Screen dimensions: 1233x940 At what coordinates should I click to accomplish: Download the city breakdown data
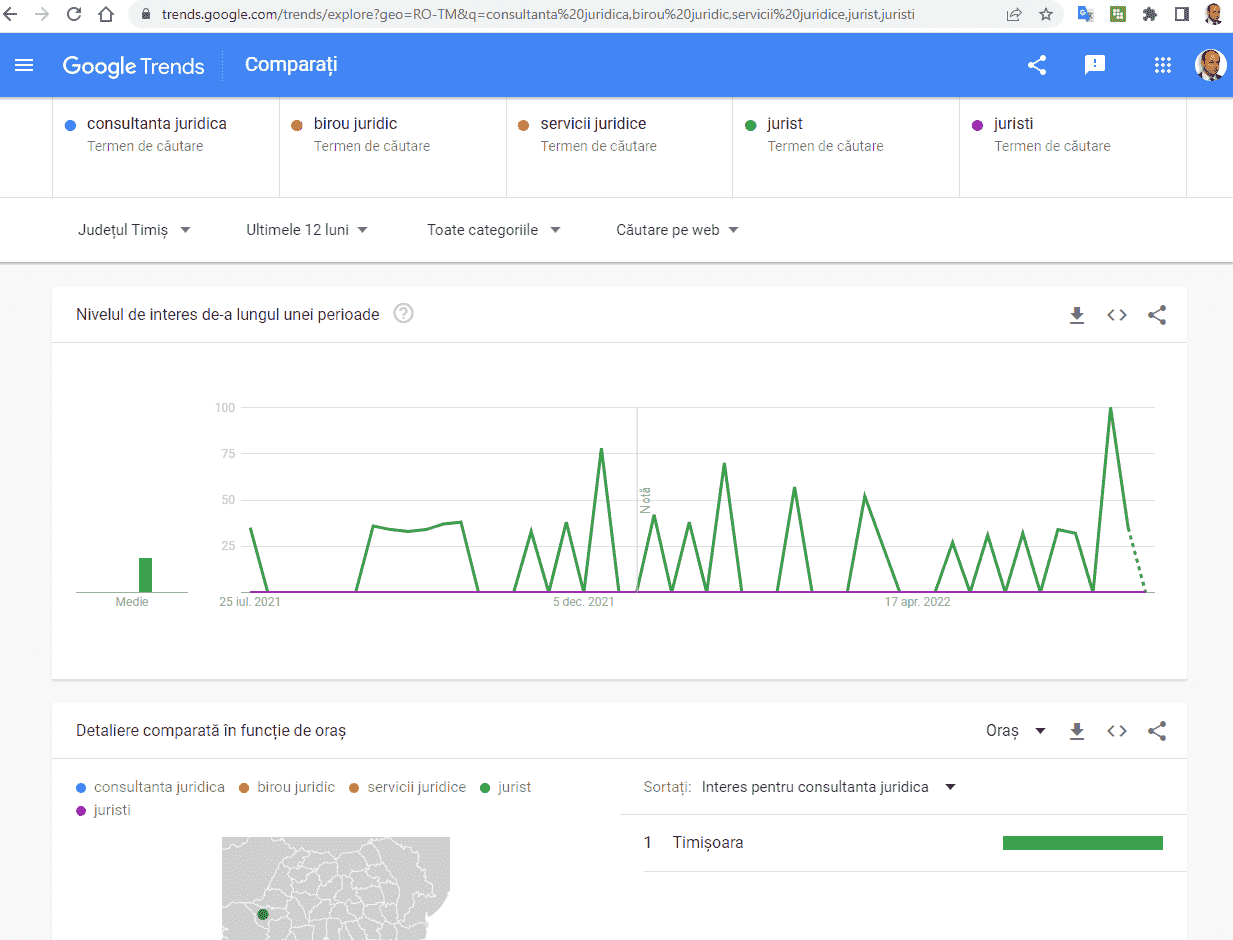[1077, 731]
